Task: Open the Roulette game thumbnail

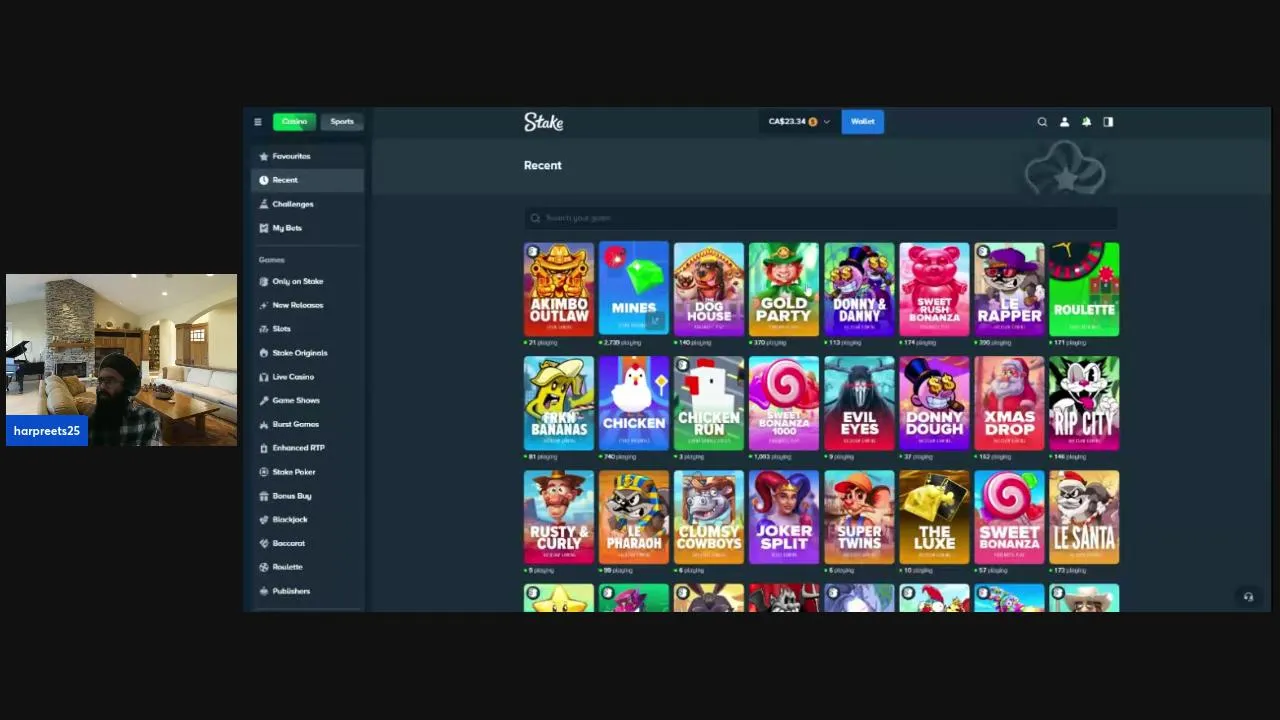Action: coord(1084,289)
